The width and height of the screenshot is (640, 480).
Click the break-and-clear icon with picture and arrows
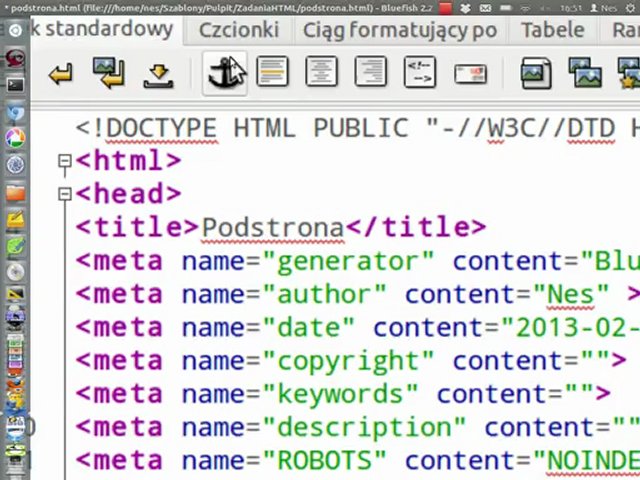[x=109, y=73]
